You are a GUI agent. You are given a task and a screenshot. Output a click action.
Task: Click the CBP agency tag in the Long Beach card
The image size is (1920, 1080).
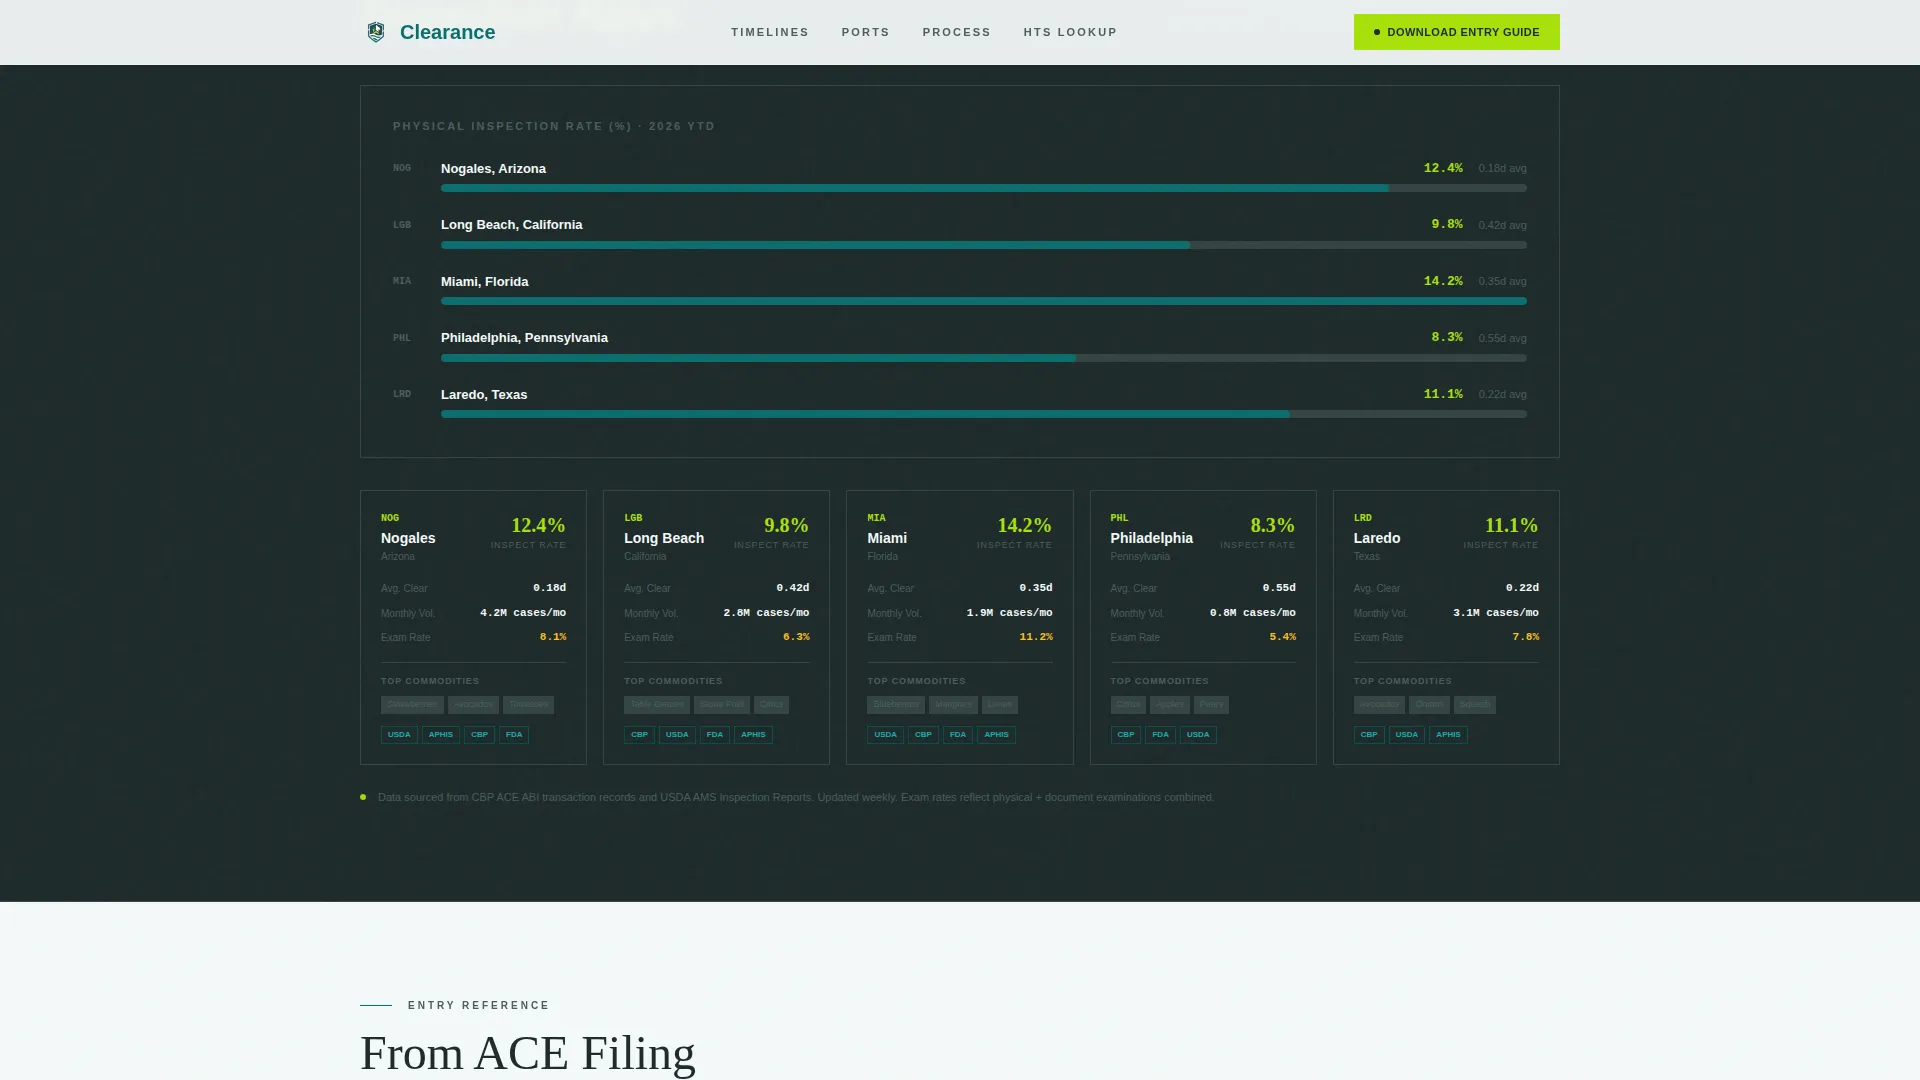tap(639, 735)
